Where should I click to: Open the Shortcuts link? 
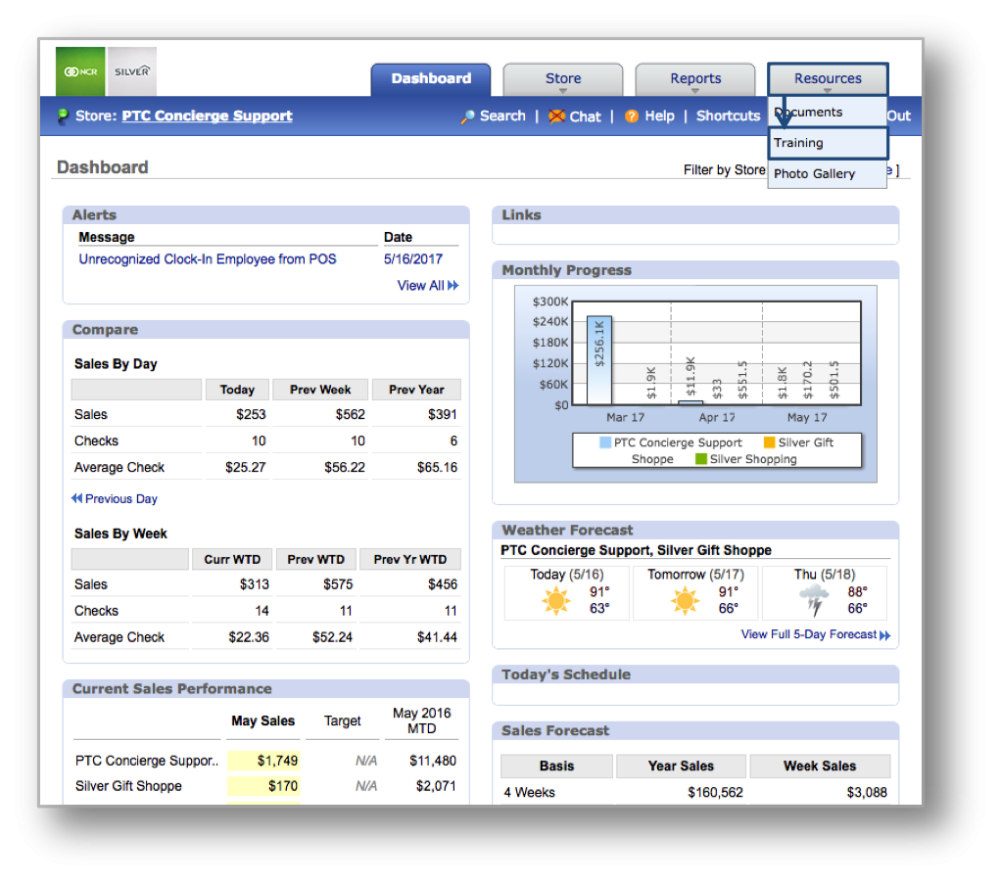tap(728, 116)
